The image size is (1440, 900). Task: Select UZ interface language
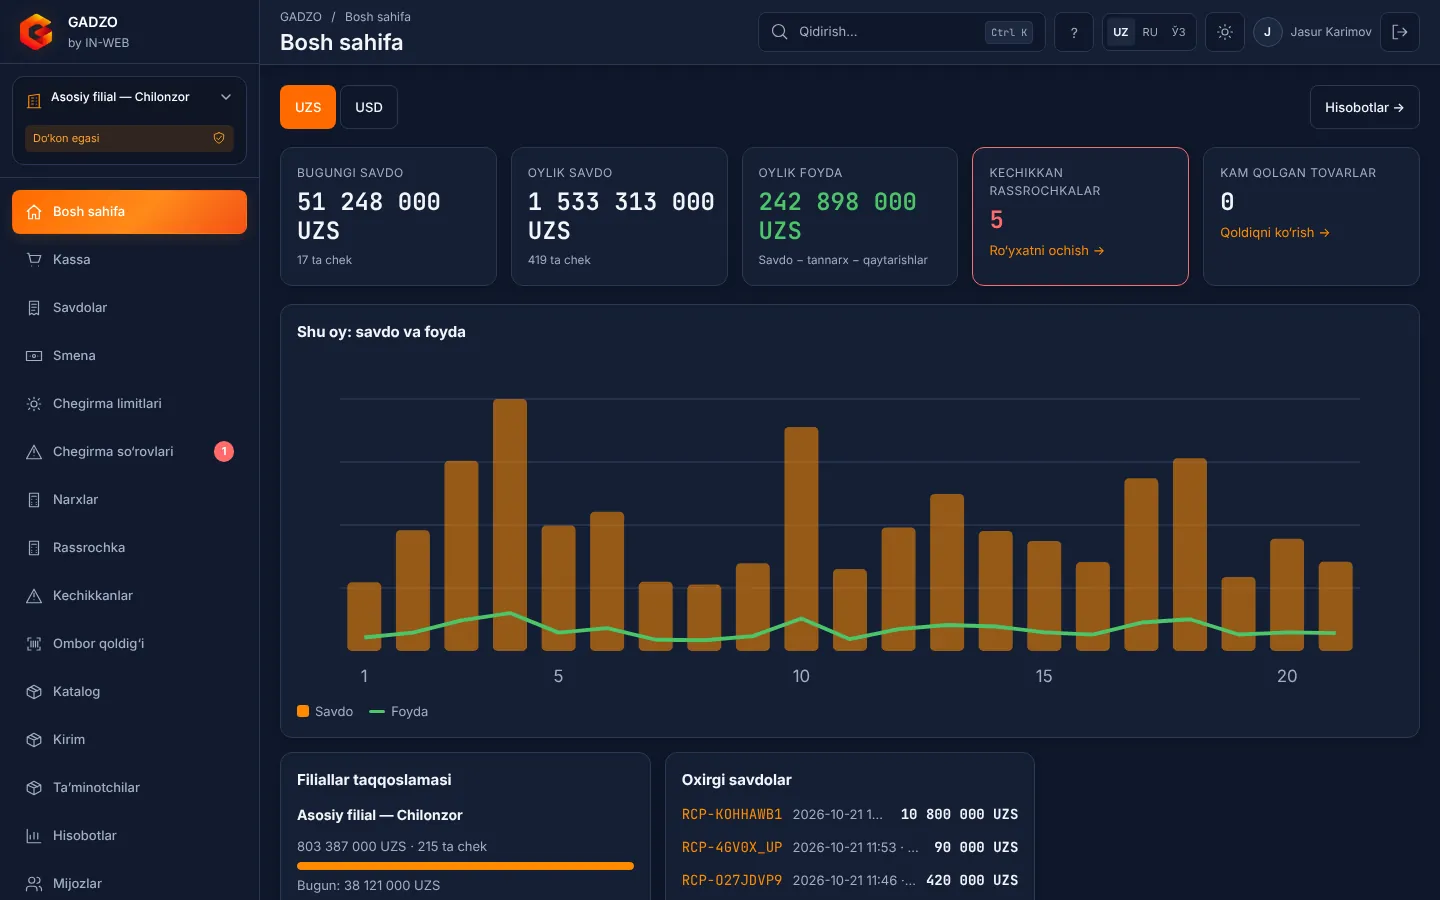tap(1121, 32)
